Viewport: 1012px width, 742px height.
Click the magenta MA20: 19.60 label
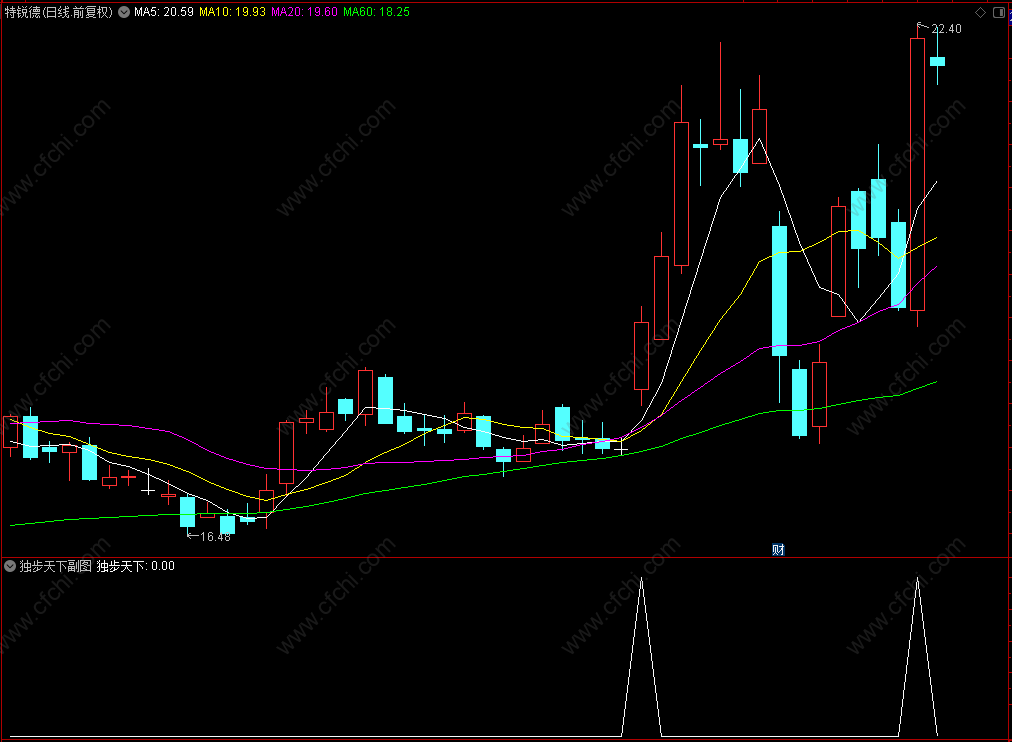pos(304,12)
